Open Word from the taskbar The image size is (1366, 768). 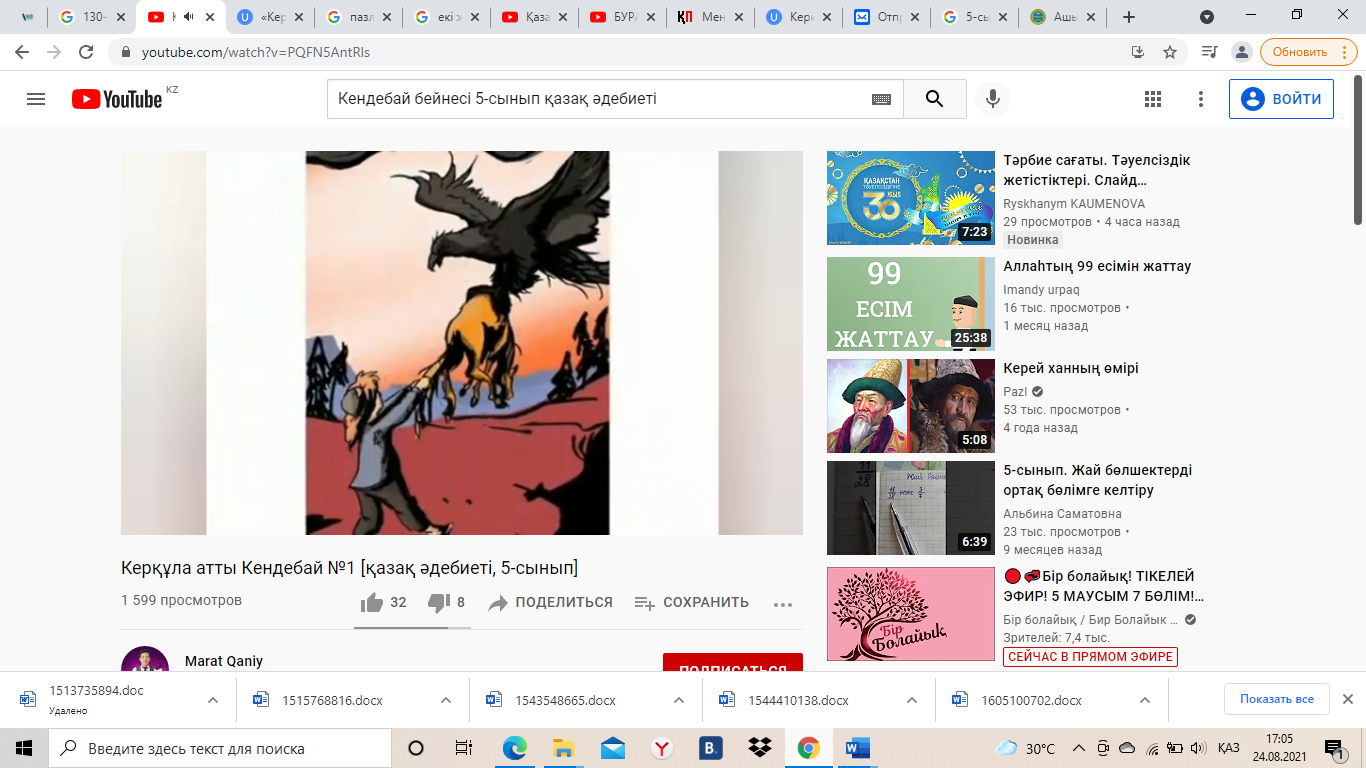[857, 748]
